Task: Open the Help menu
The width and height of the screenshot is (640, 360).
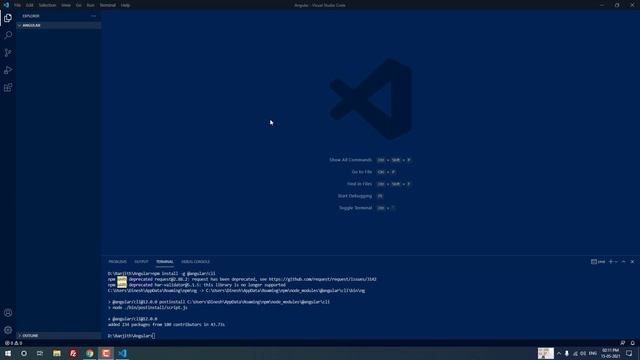Action: (x=125, y=5)
